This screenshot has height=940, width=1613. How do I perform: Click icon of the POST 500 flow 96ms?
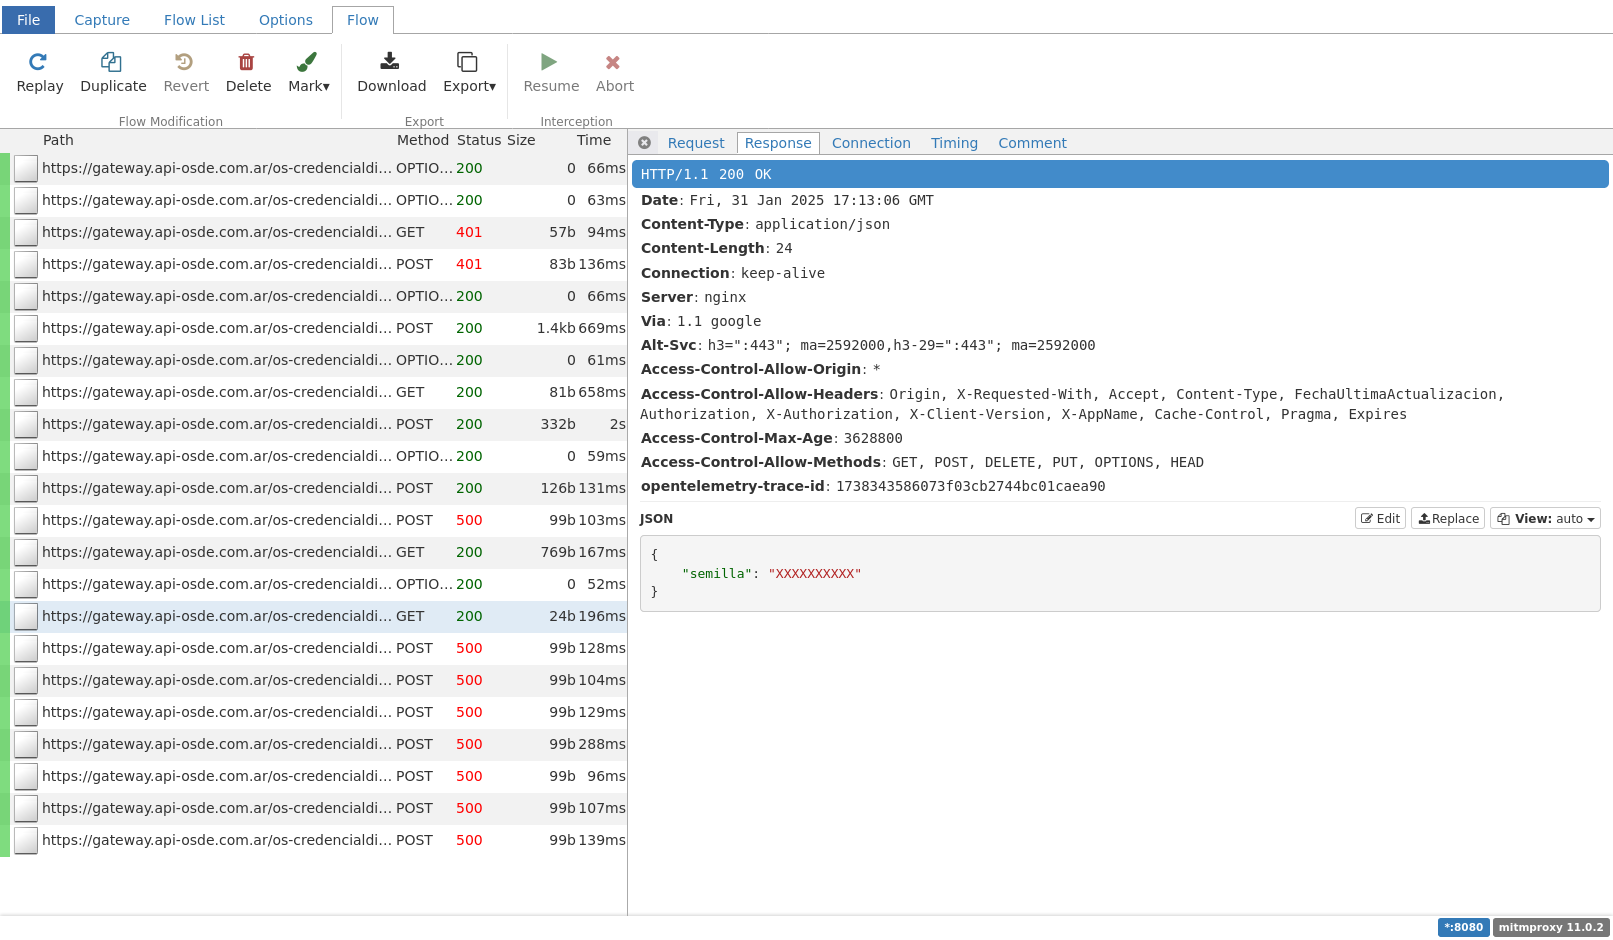tap(26, 776)
